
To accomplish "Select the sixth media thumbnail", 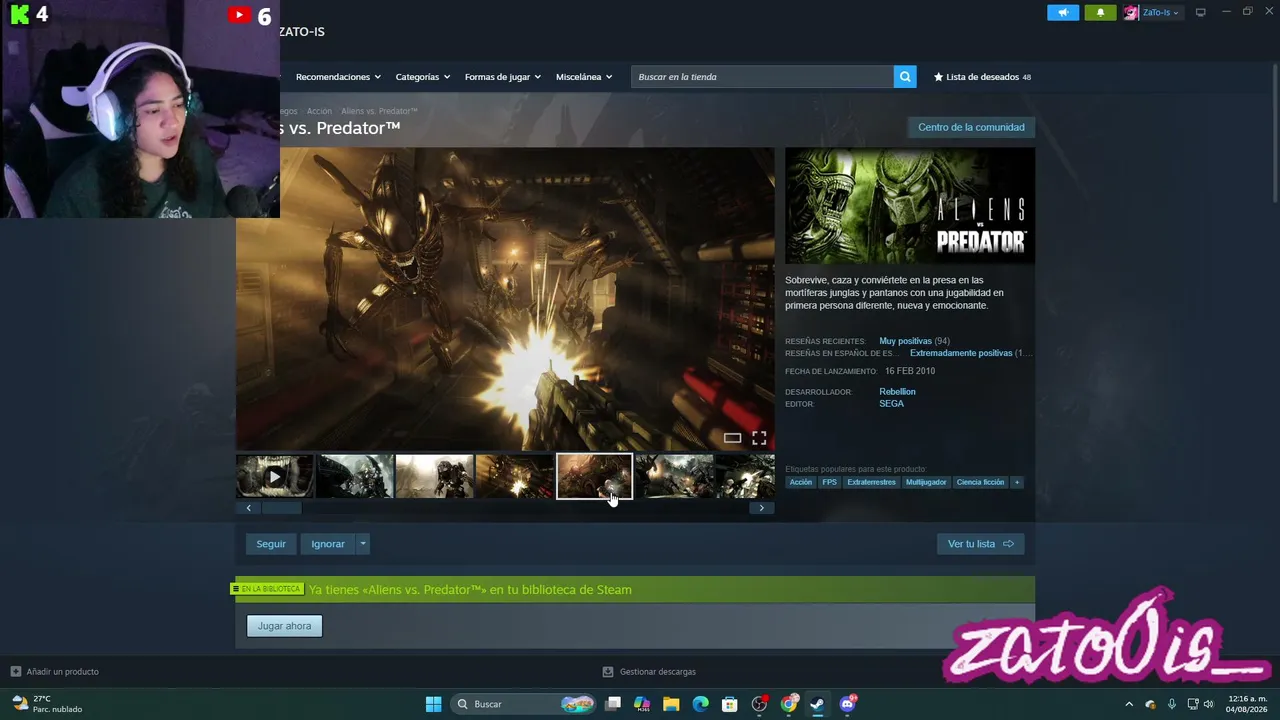I will click(x=675, y=476).
